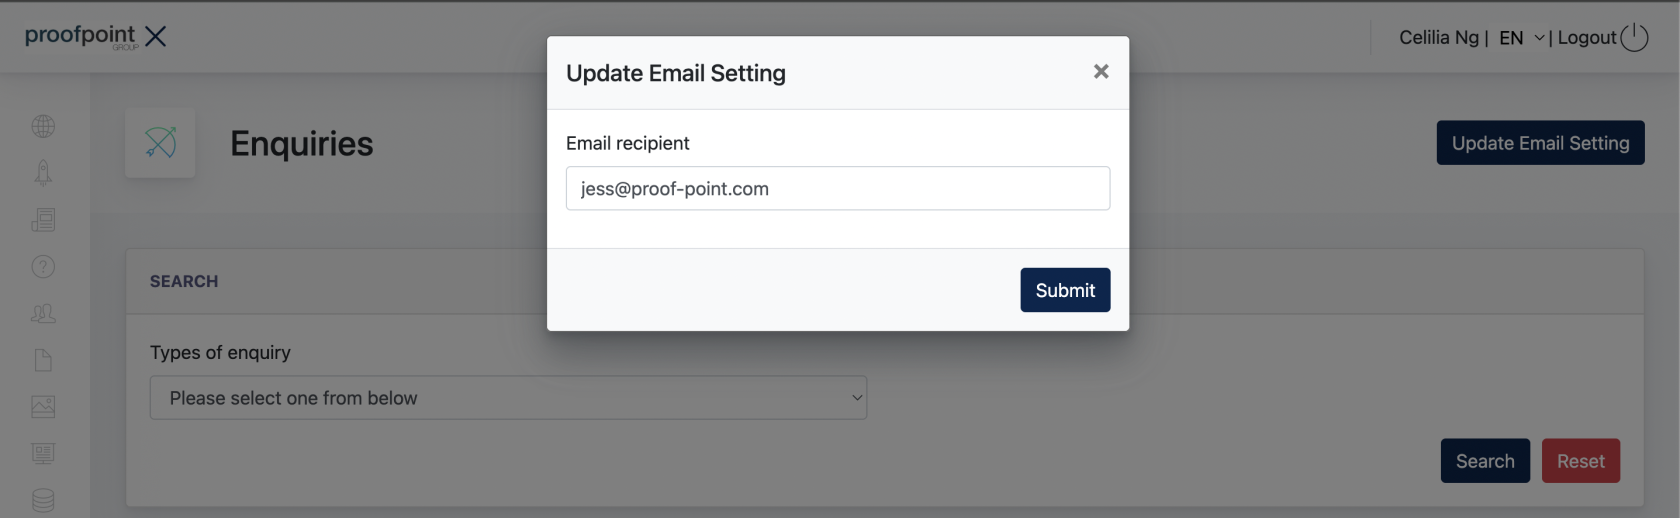Open the image gallery sidebar icon

coord(43,406)
